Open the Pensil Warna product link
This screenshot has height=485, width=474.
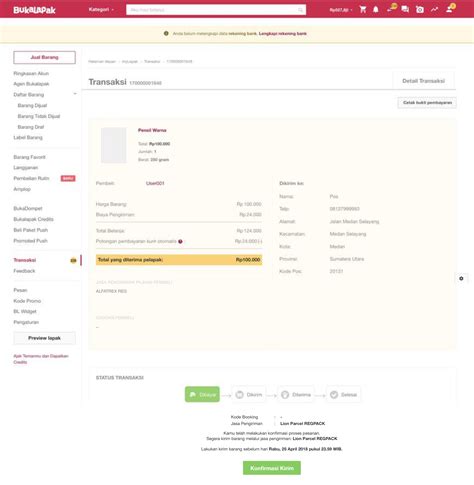(152, 130)
